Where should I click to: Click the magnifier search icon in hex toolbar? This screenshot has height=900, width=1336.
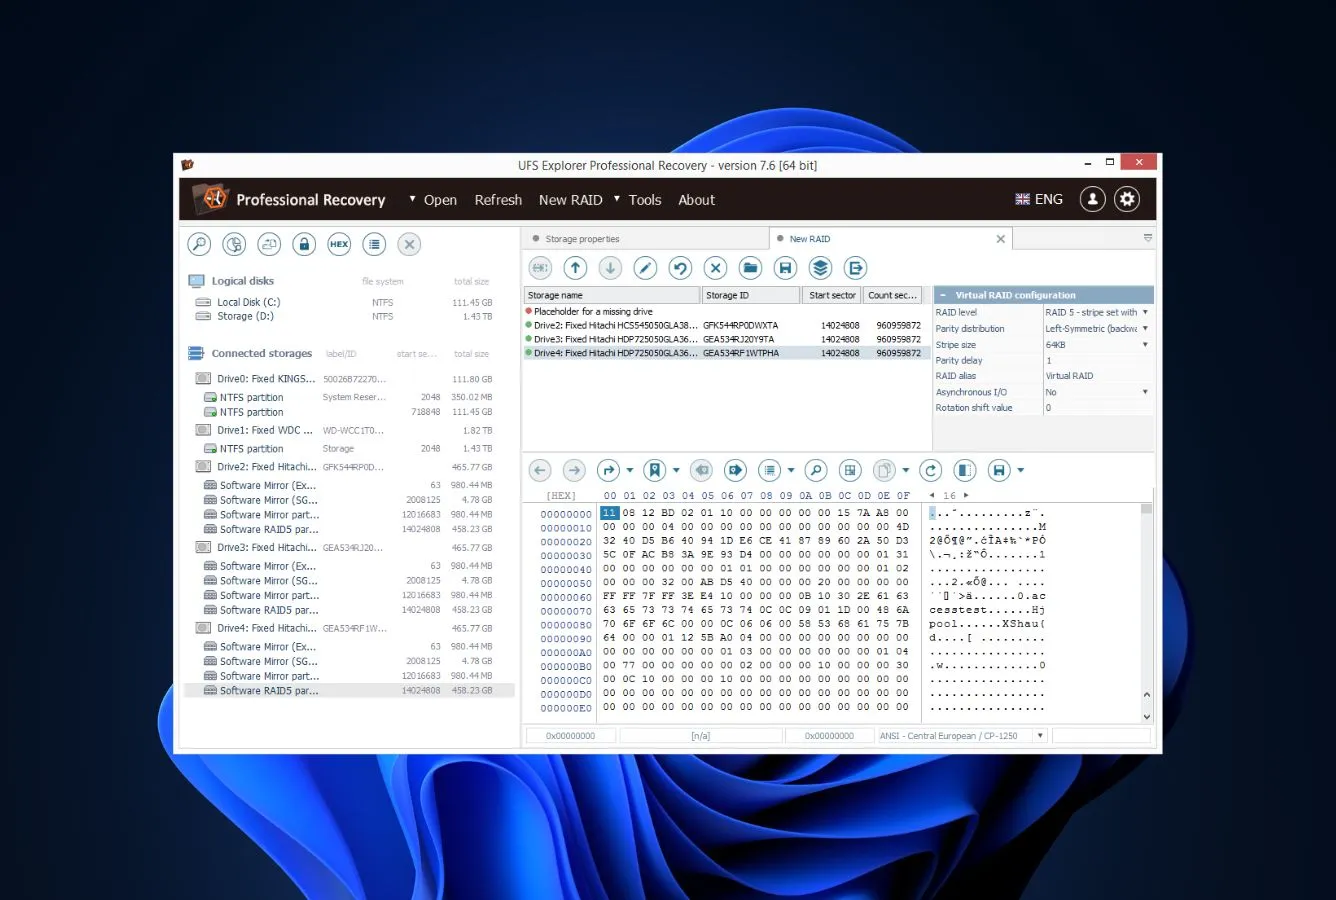(x=815, y=470)
